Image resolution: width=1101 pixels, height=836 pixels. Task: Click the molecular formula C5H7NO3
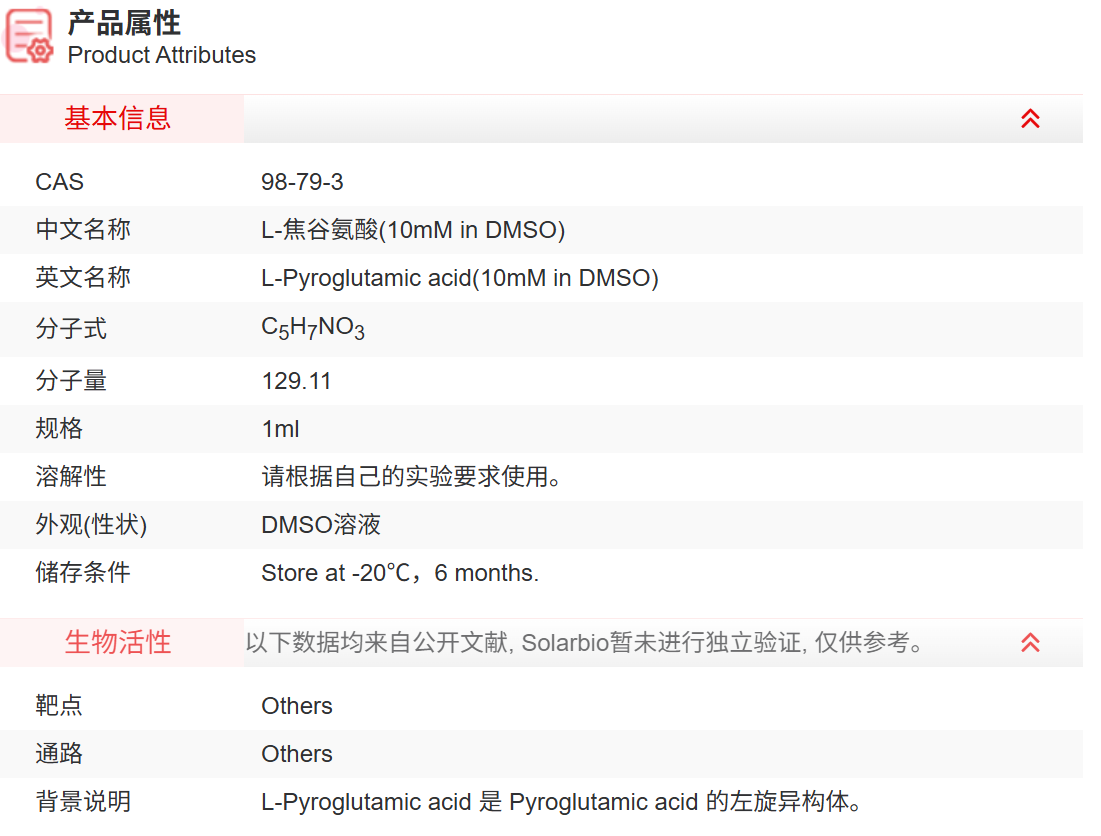[x=313, y=328]
